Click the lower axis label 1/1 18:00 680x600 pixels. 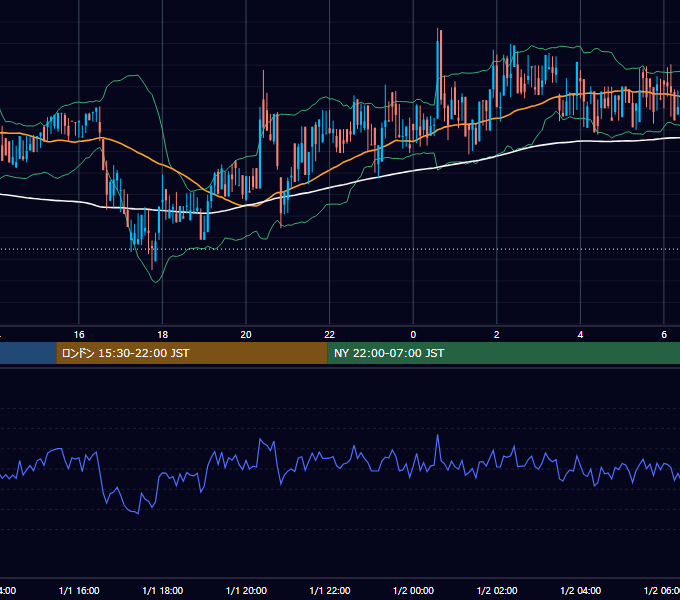click(x=163, y=591)
